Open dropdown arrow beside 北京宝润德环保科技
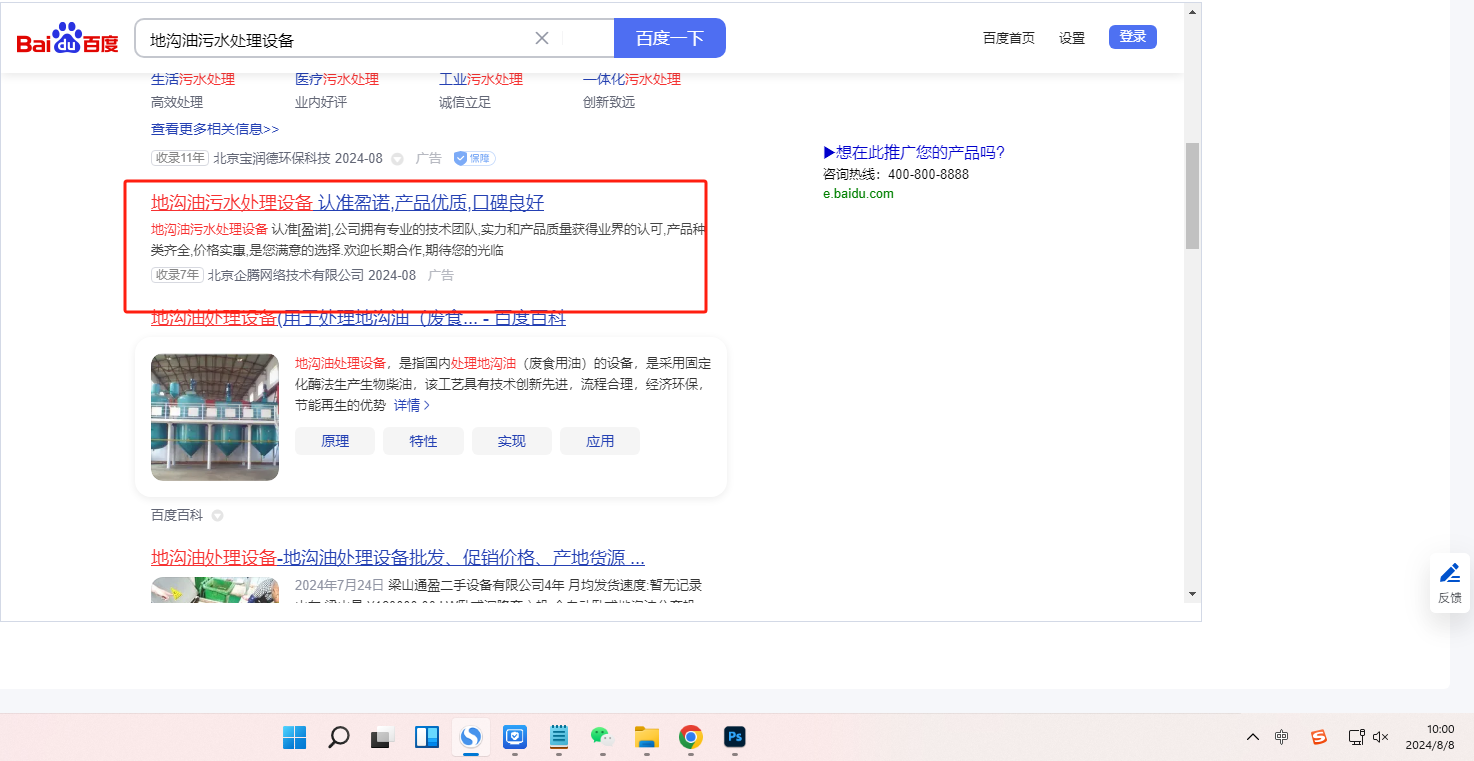Viewport: 1474px width, 761px height. 397,159
